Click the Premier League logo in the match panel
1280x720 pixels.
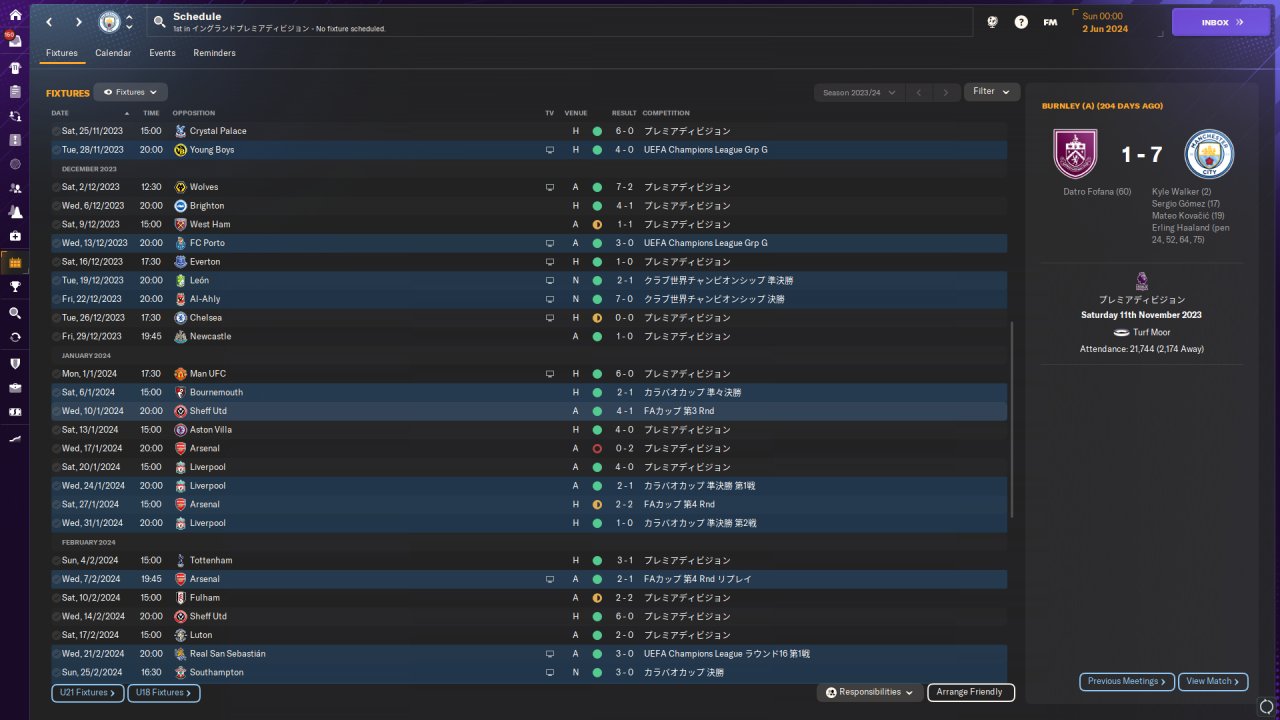pyautogui.click(x=1142, y=282)
